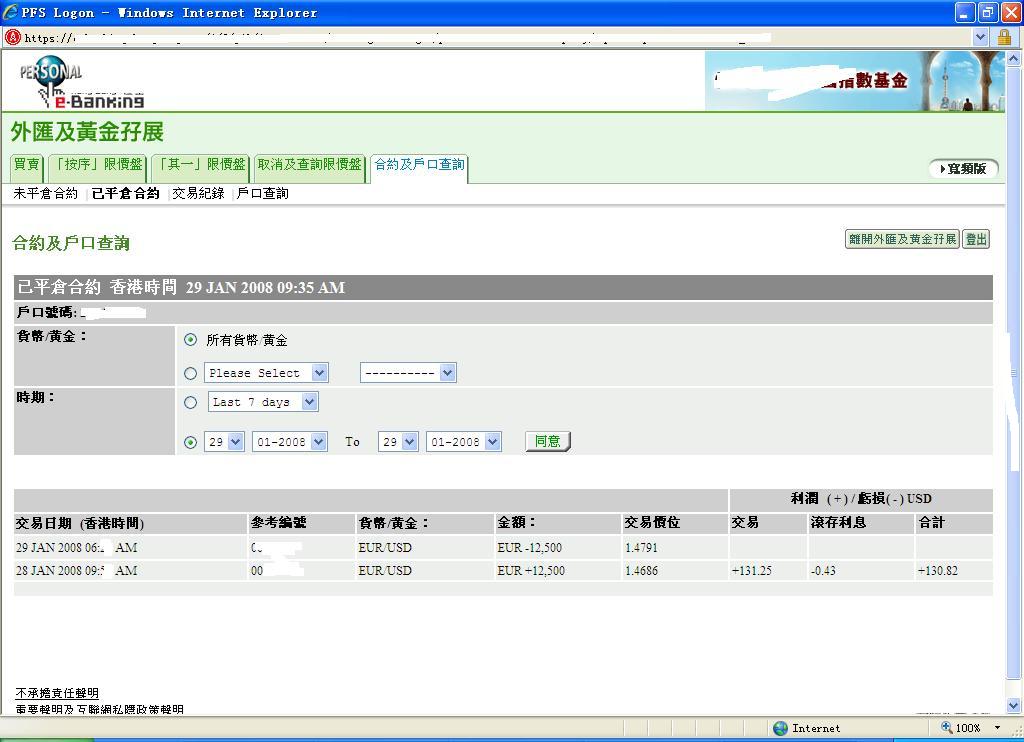The image size is (1024, 742).
Task: Click the Internet zone globe icon
Action: tap(780, 728)
